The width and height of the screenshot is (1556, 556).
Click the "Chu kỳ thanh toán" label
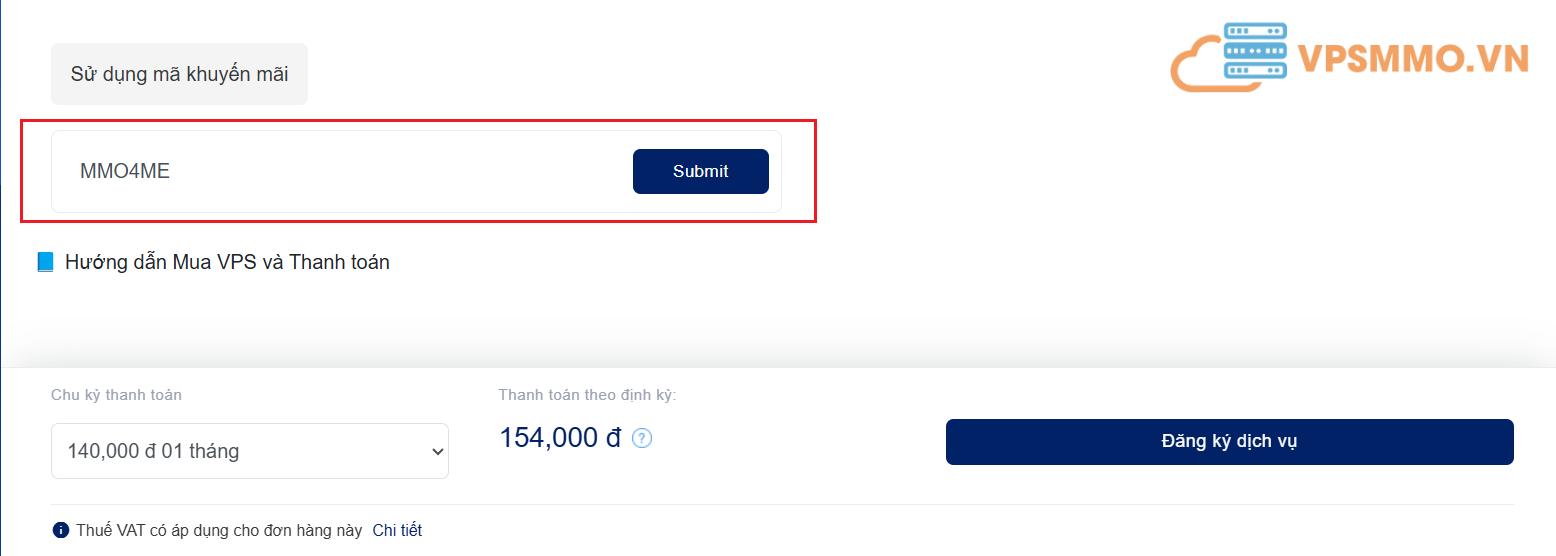coord(116,395)
